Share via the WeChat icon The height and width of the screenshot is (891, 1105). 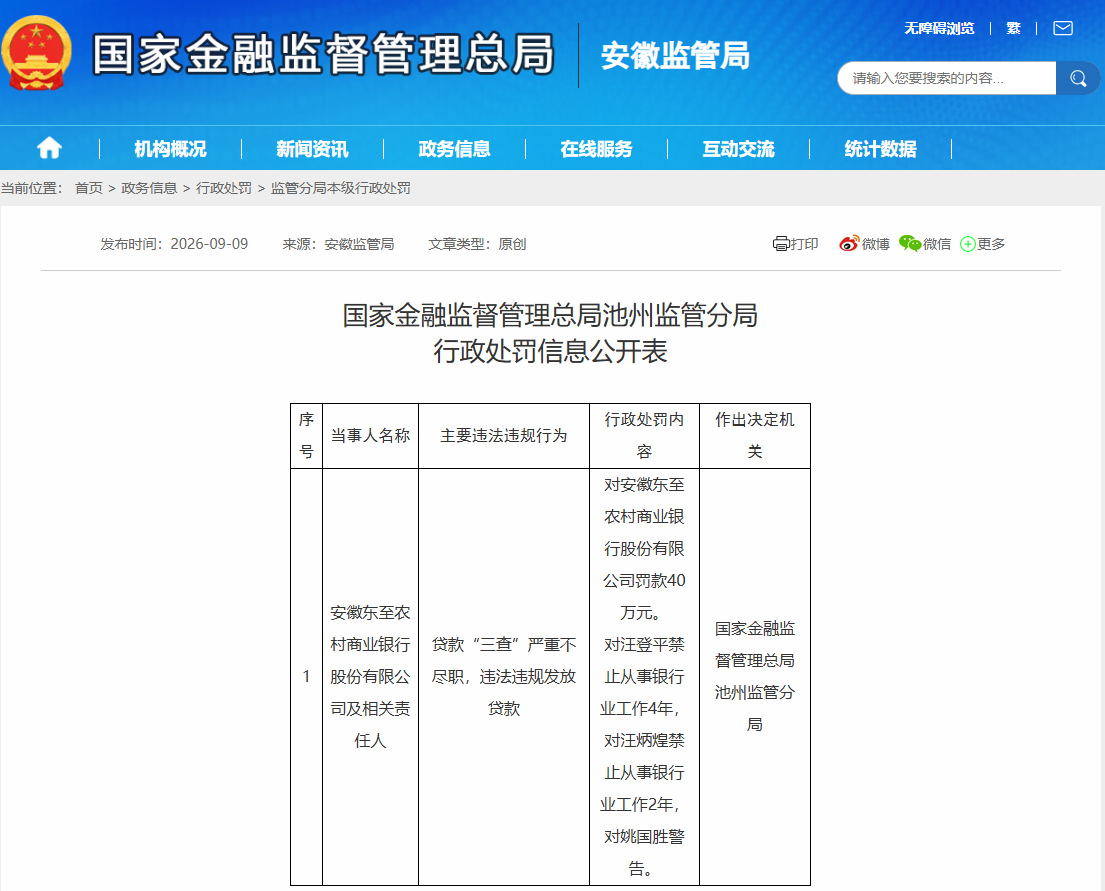[910, 244]
